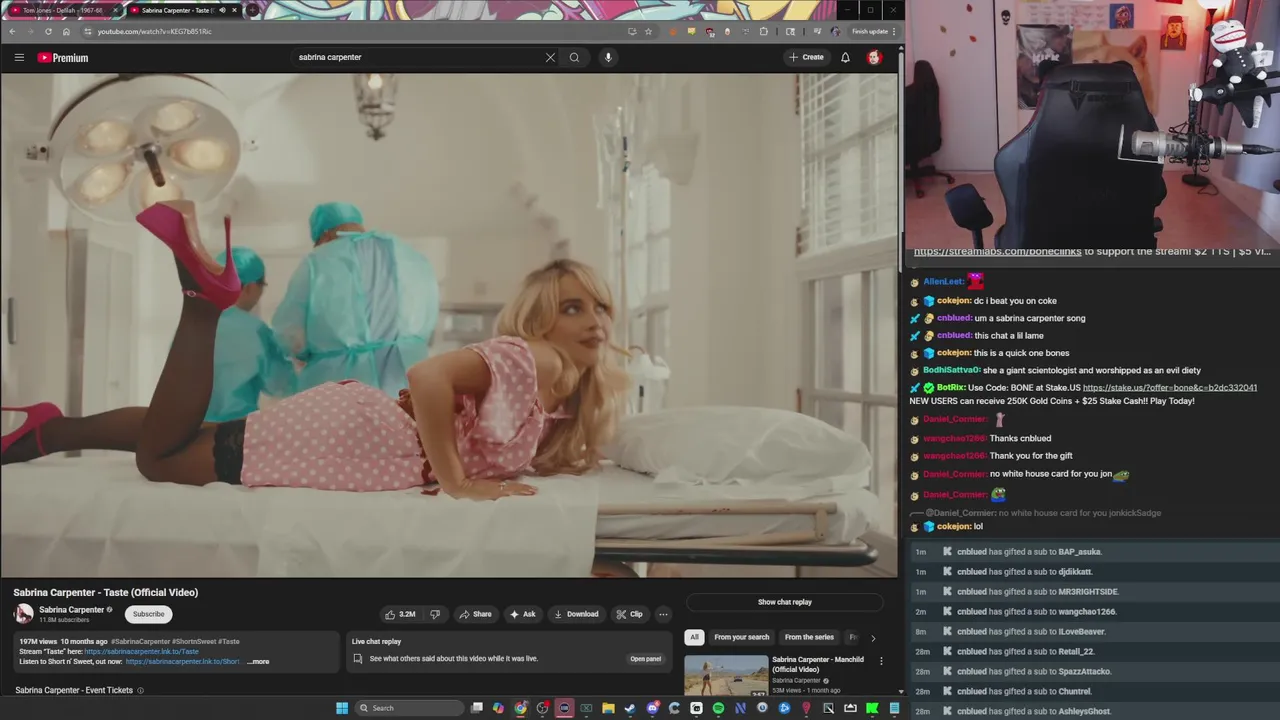Open streamlabs.com/boneclinks link in stream
This screenshot has width=1280, height=720.
[997, 252]
